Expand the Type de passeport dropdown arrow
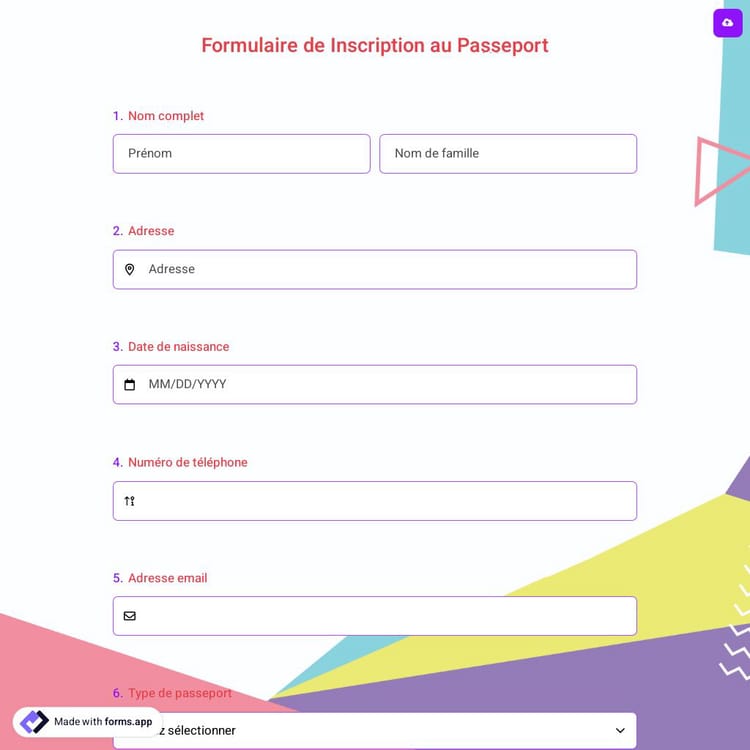 click(x=620, y=731)
